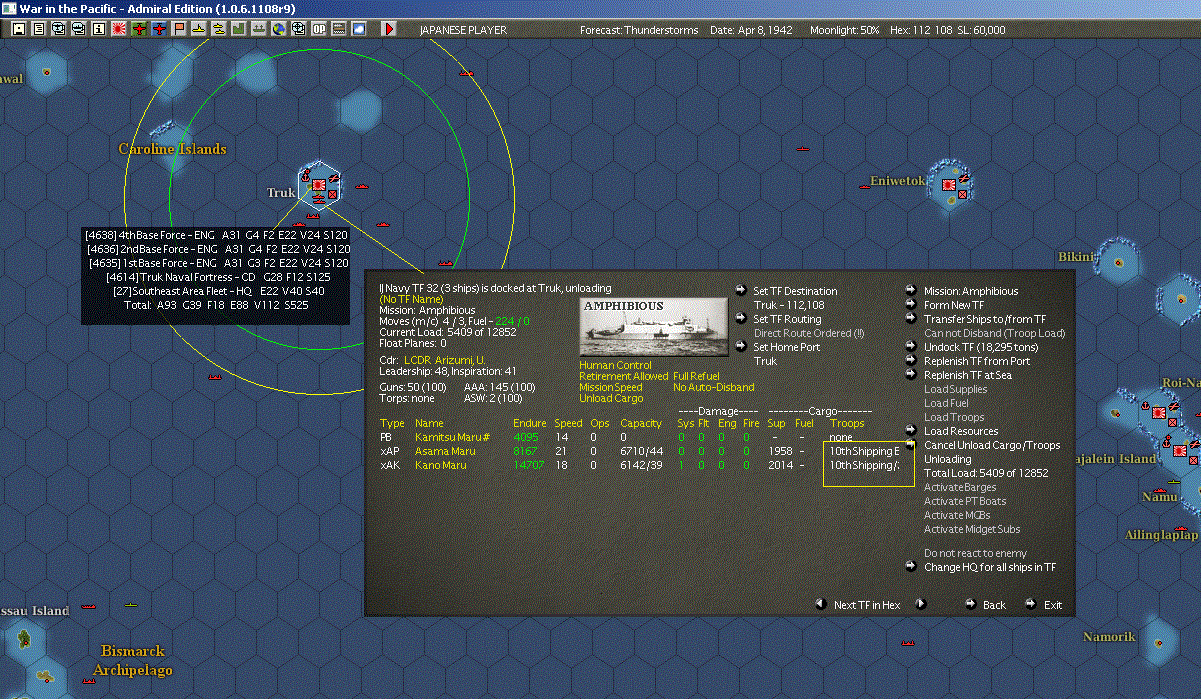
Task: Click the Bismarck Archipelago map label
Action: 133,660
